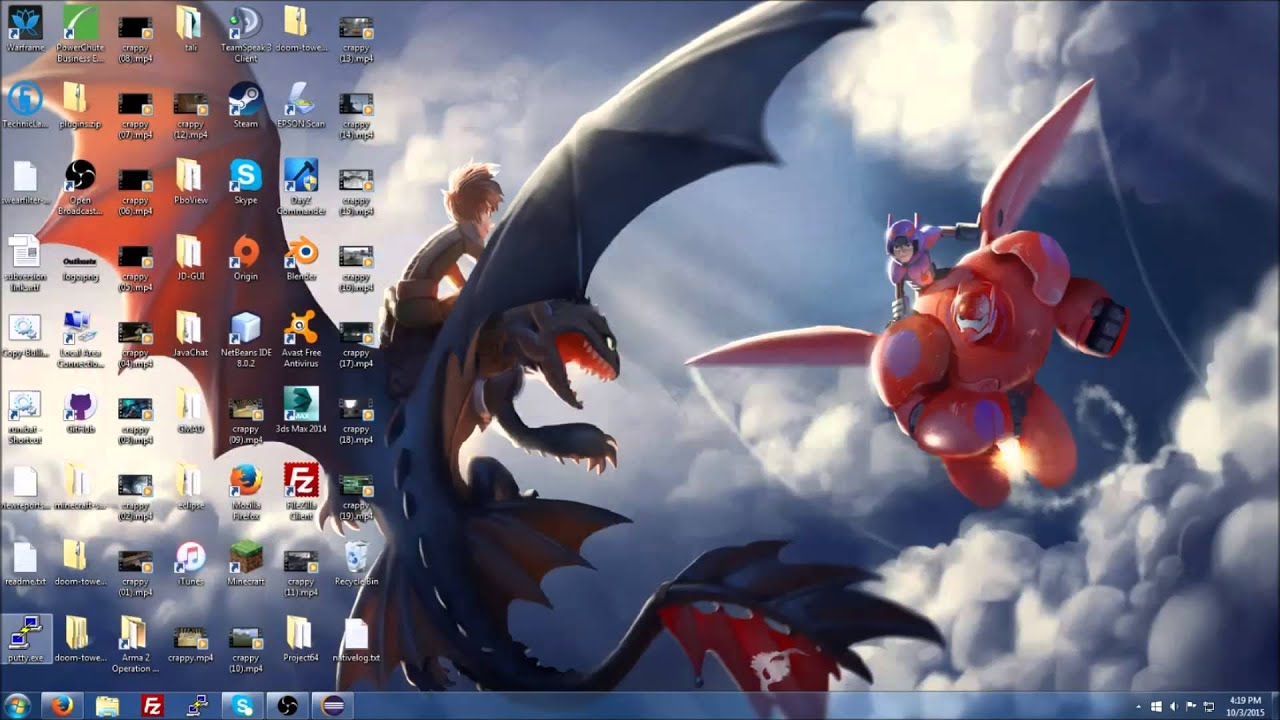Select the TechnicLauncher desktop icon
Screen dimensions: 1280x720
(x=24, y=105)
